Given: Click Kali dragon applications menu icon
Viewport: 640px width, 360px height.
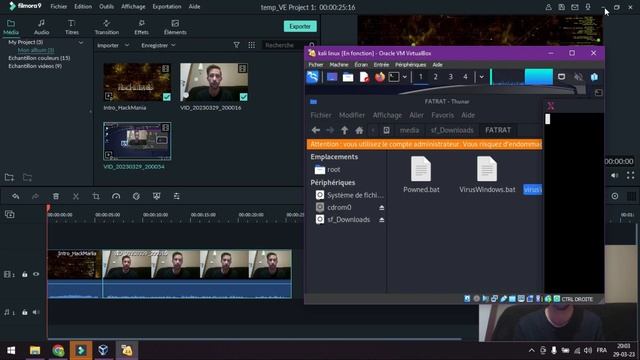Looking at the screenshot, I should tap(312, 77).
